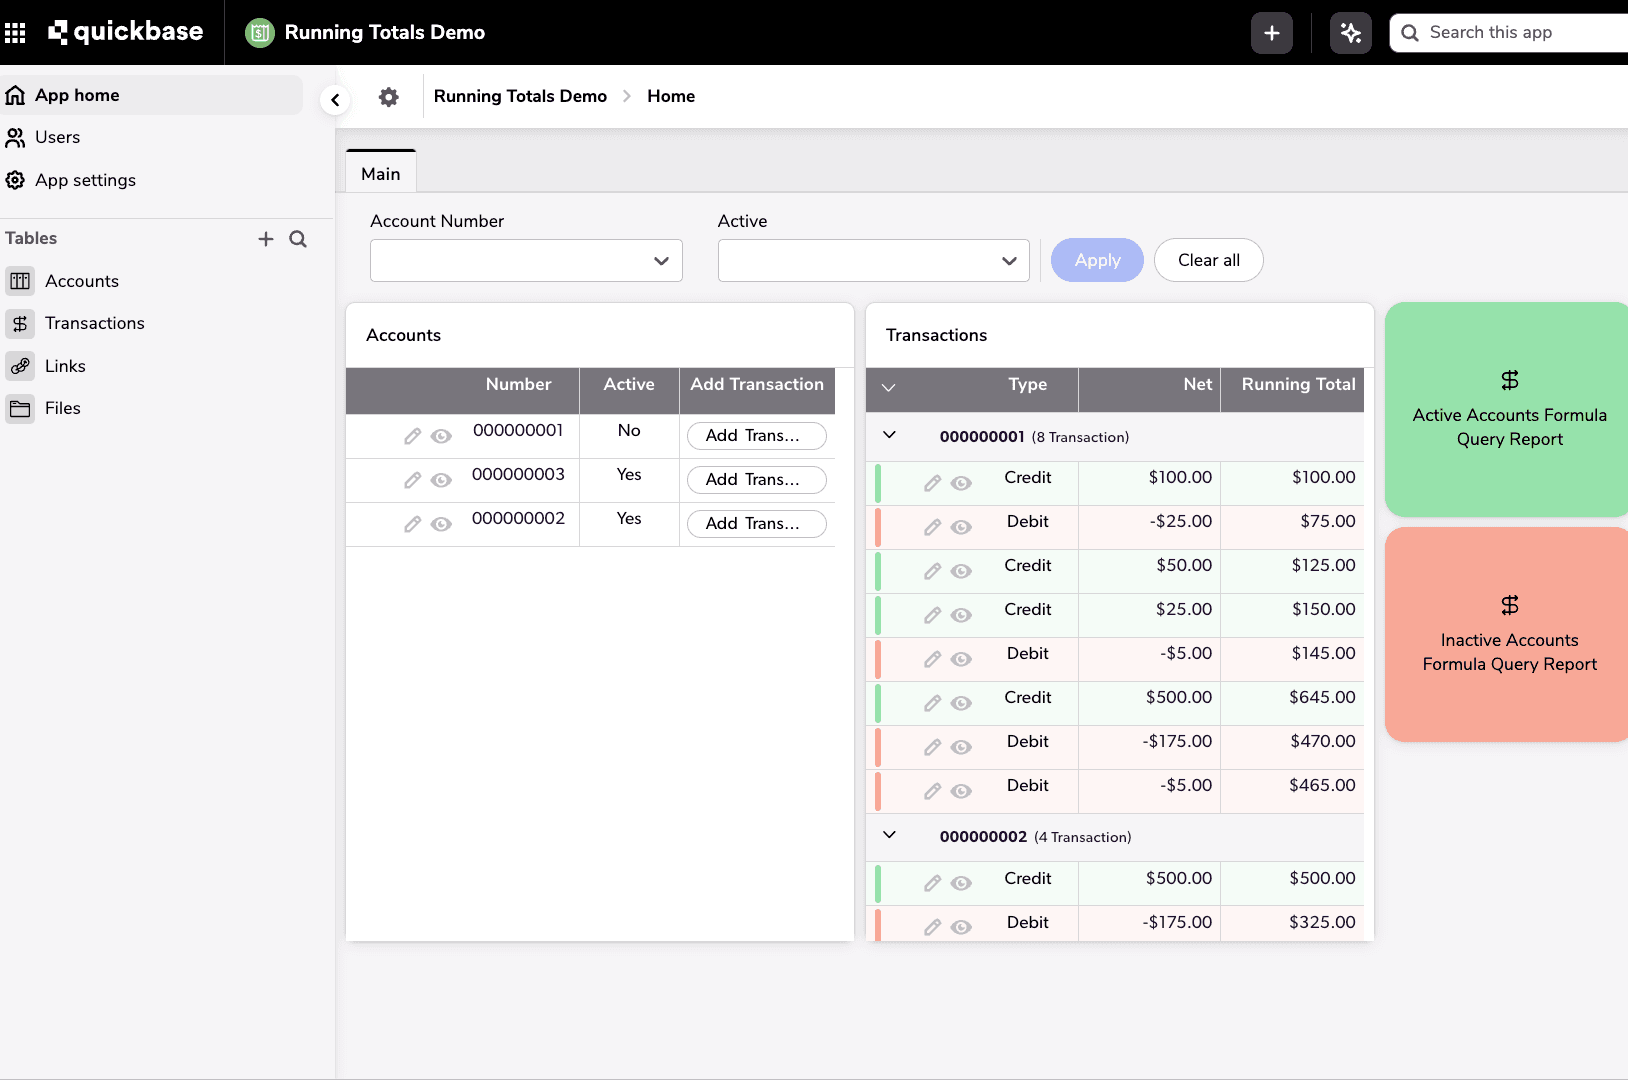Click the Links table in the sidebar

pyautogui.click(x=21, y=365)
